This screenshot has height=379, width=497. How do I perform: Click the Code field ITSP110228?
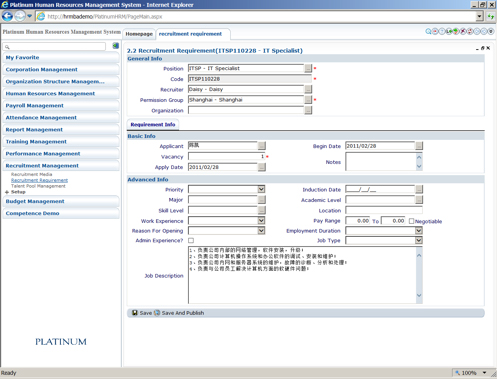pos(250,79)
